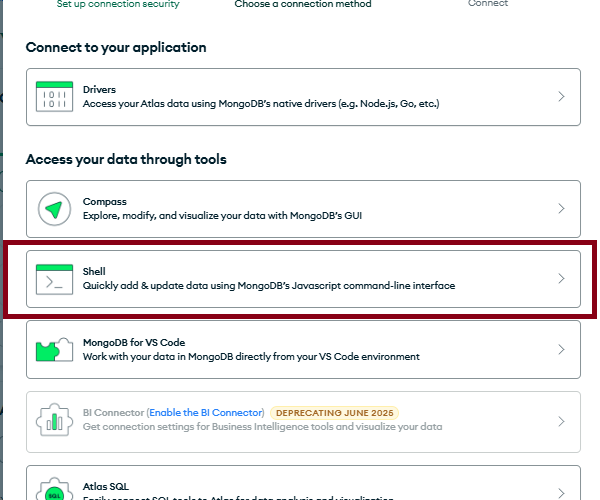Open Shell via its right chevron
This screenshot has width=600, height=500.
[561, 279]
